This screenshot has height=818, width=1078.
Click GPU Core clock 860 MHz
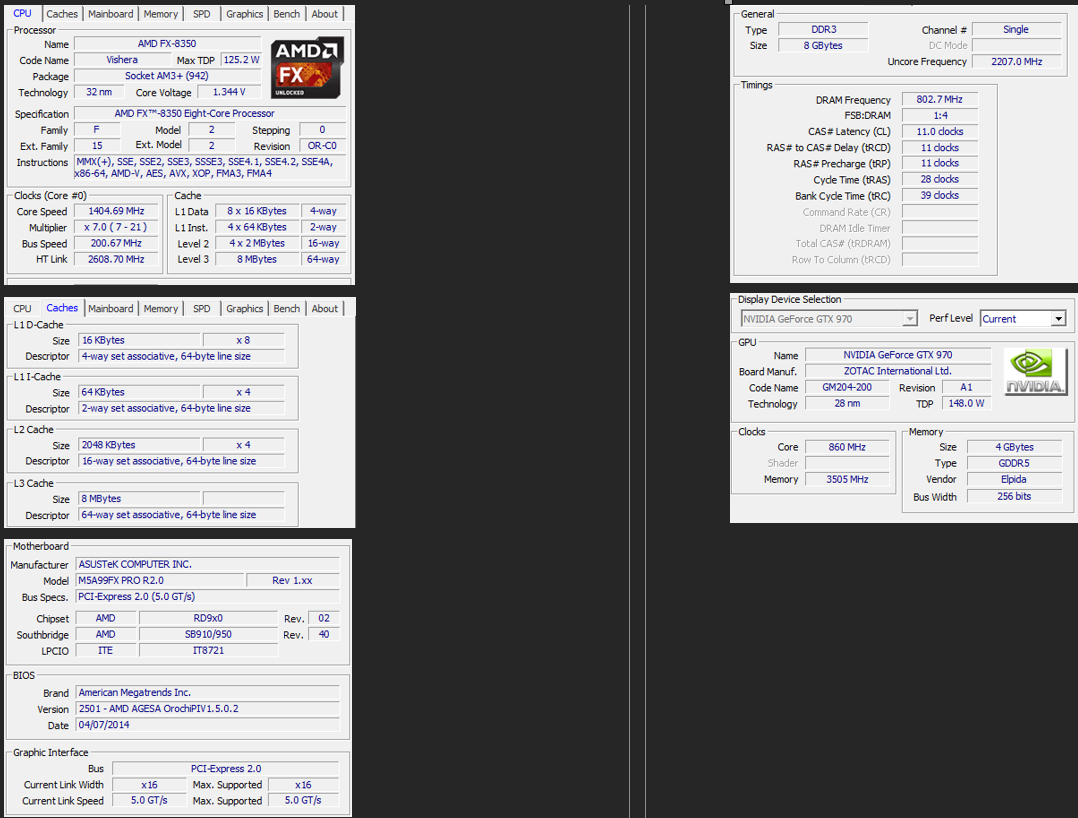(847, 447)
